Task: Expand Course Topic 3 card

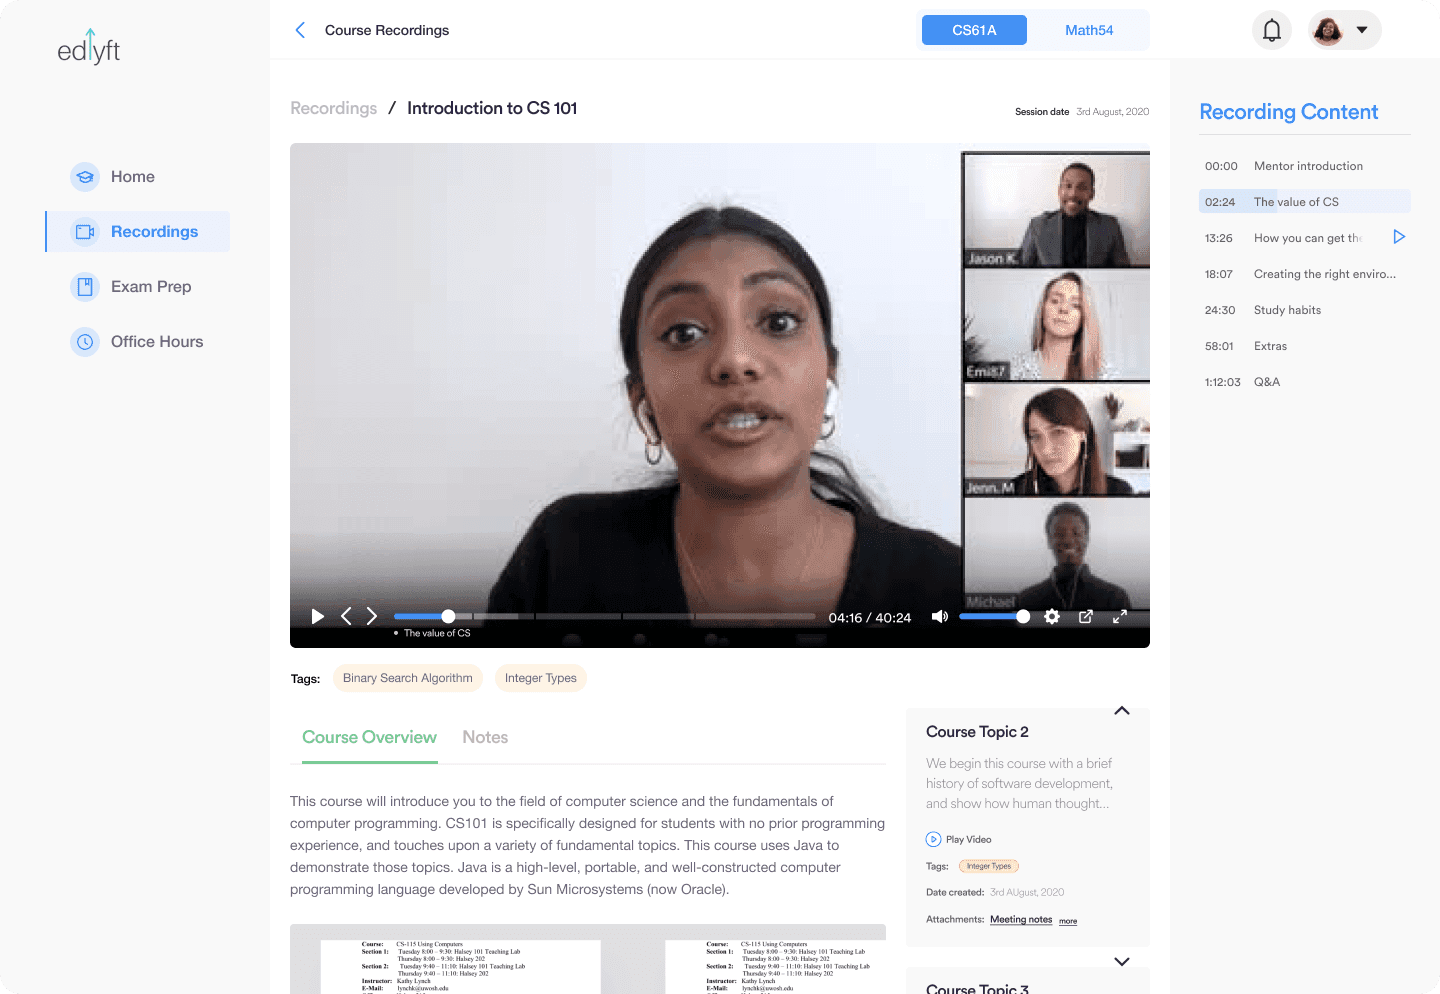Action: 1122,962
